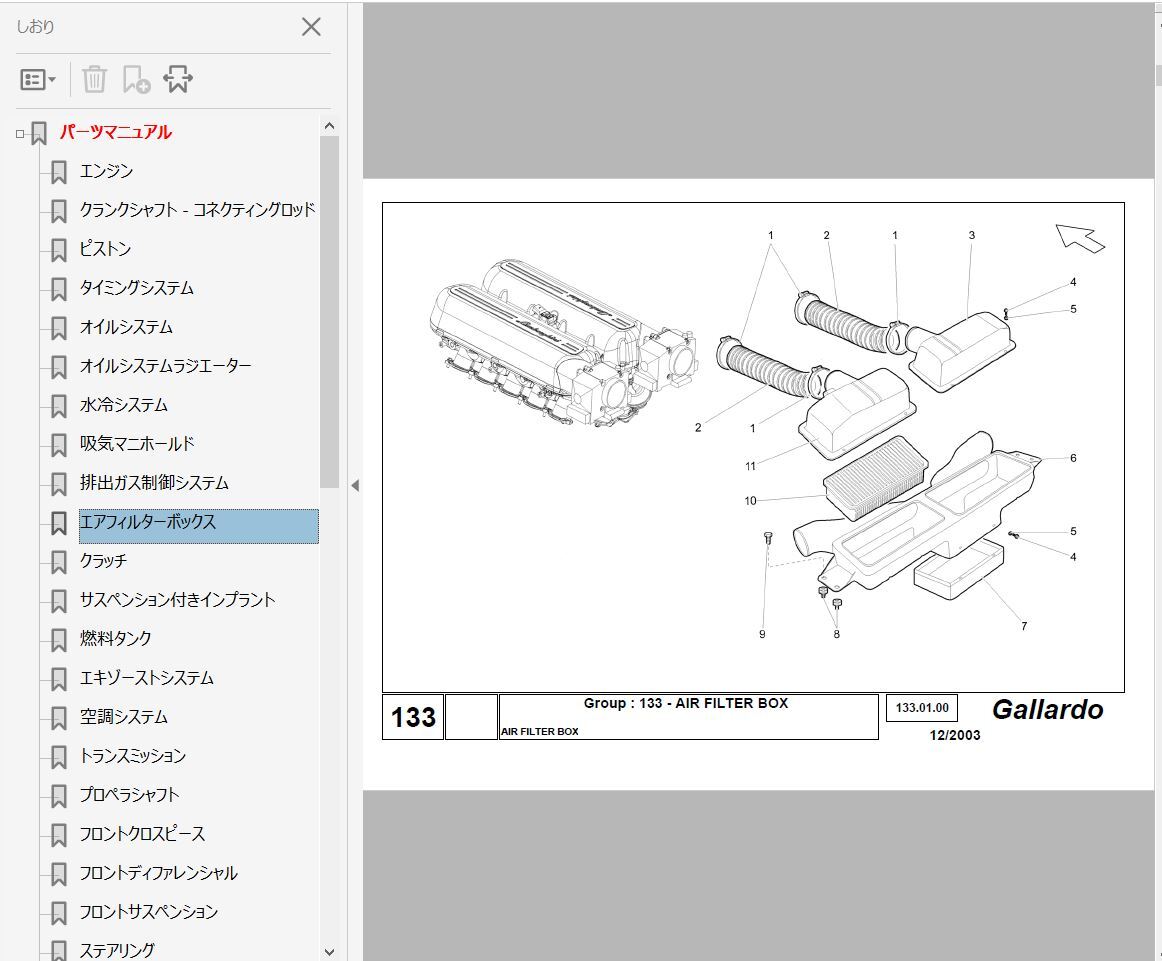Open the 吸気マニホールド bookmark
The image size is (1162, 961).
(x=137, y=444)
